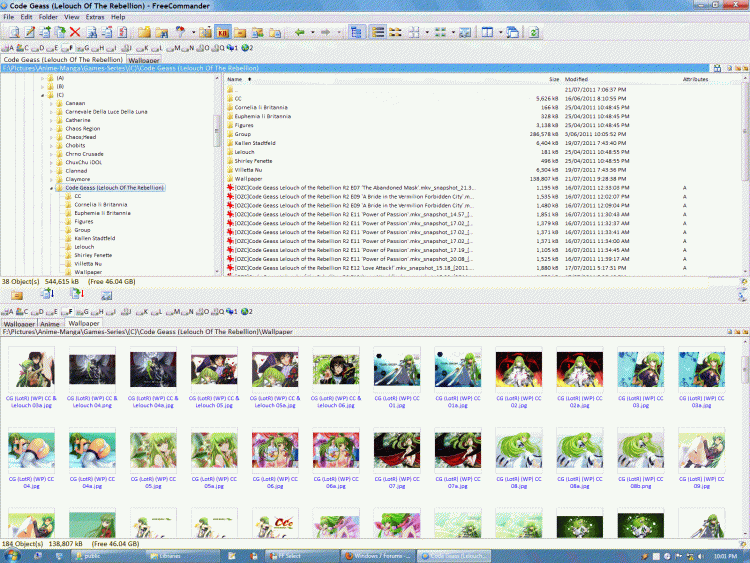The image size is (750, 563).
Task: Click the yellow folder icon in middle bar
Action: pos(17,295)
